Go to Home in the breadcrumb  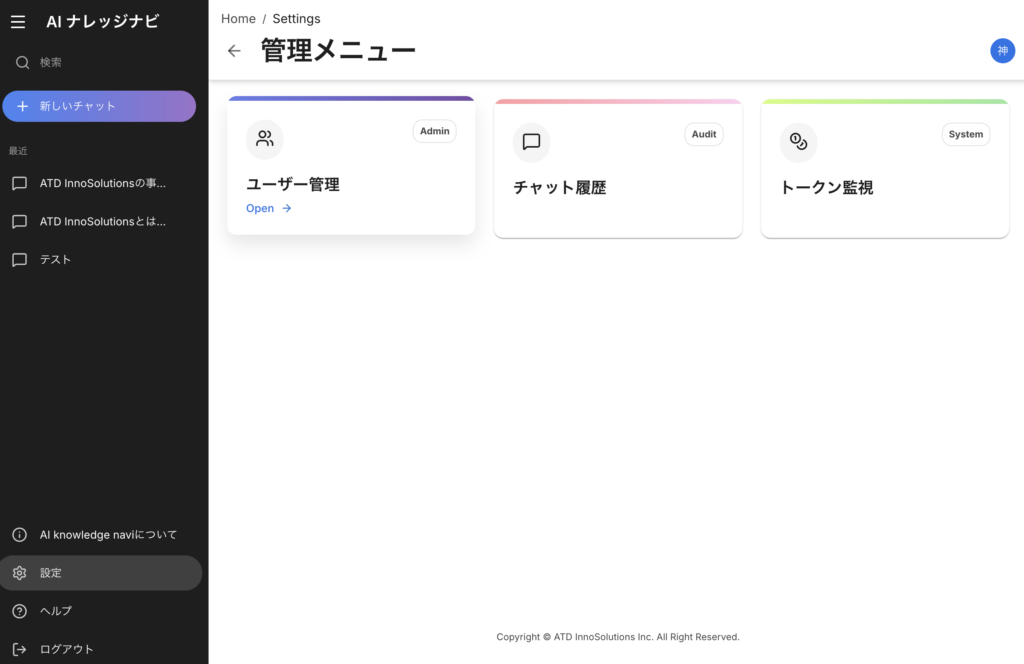pos(238,19)
